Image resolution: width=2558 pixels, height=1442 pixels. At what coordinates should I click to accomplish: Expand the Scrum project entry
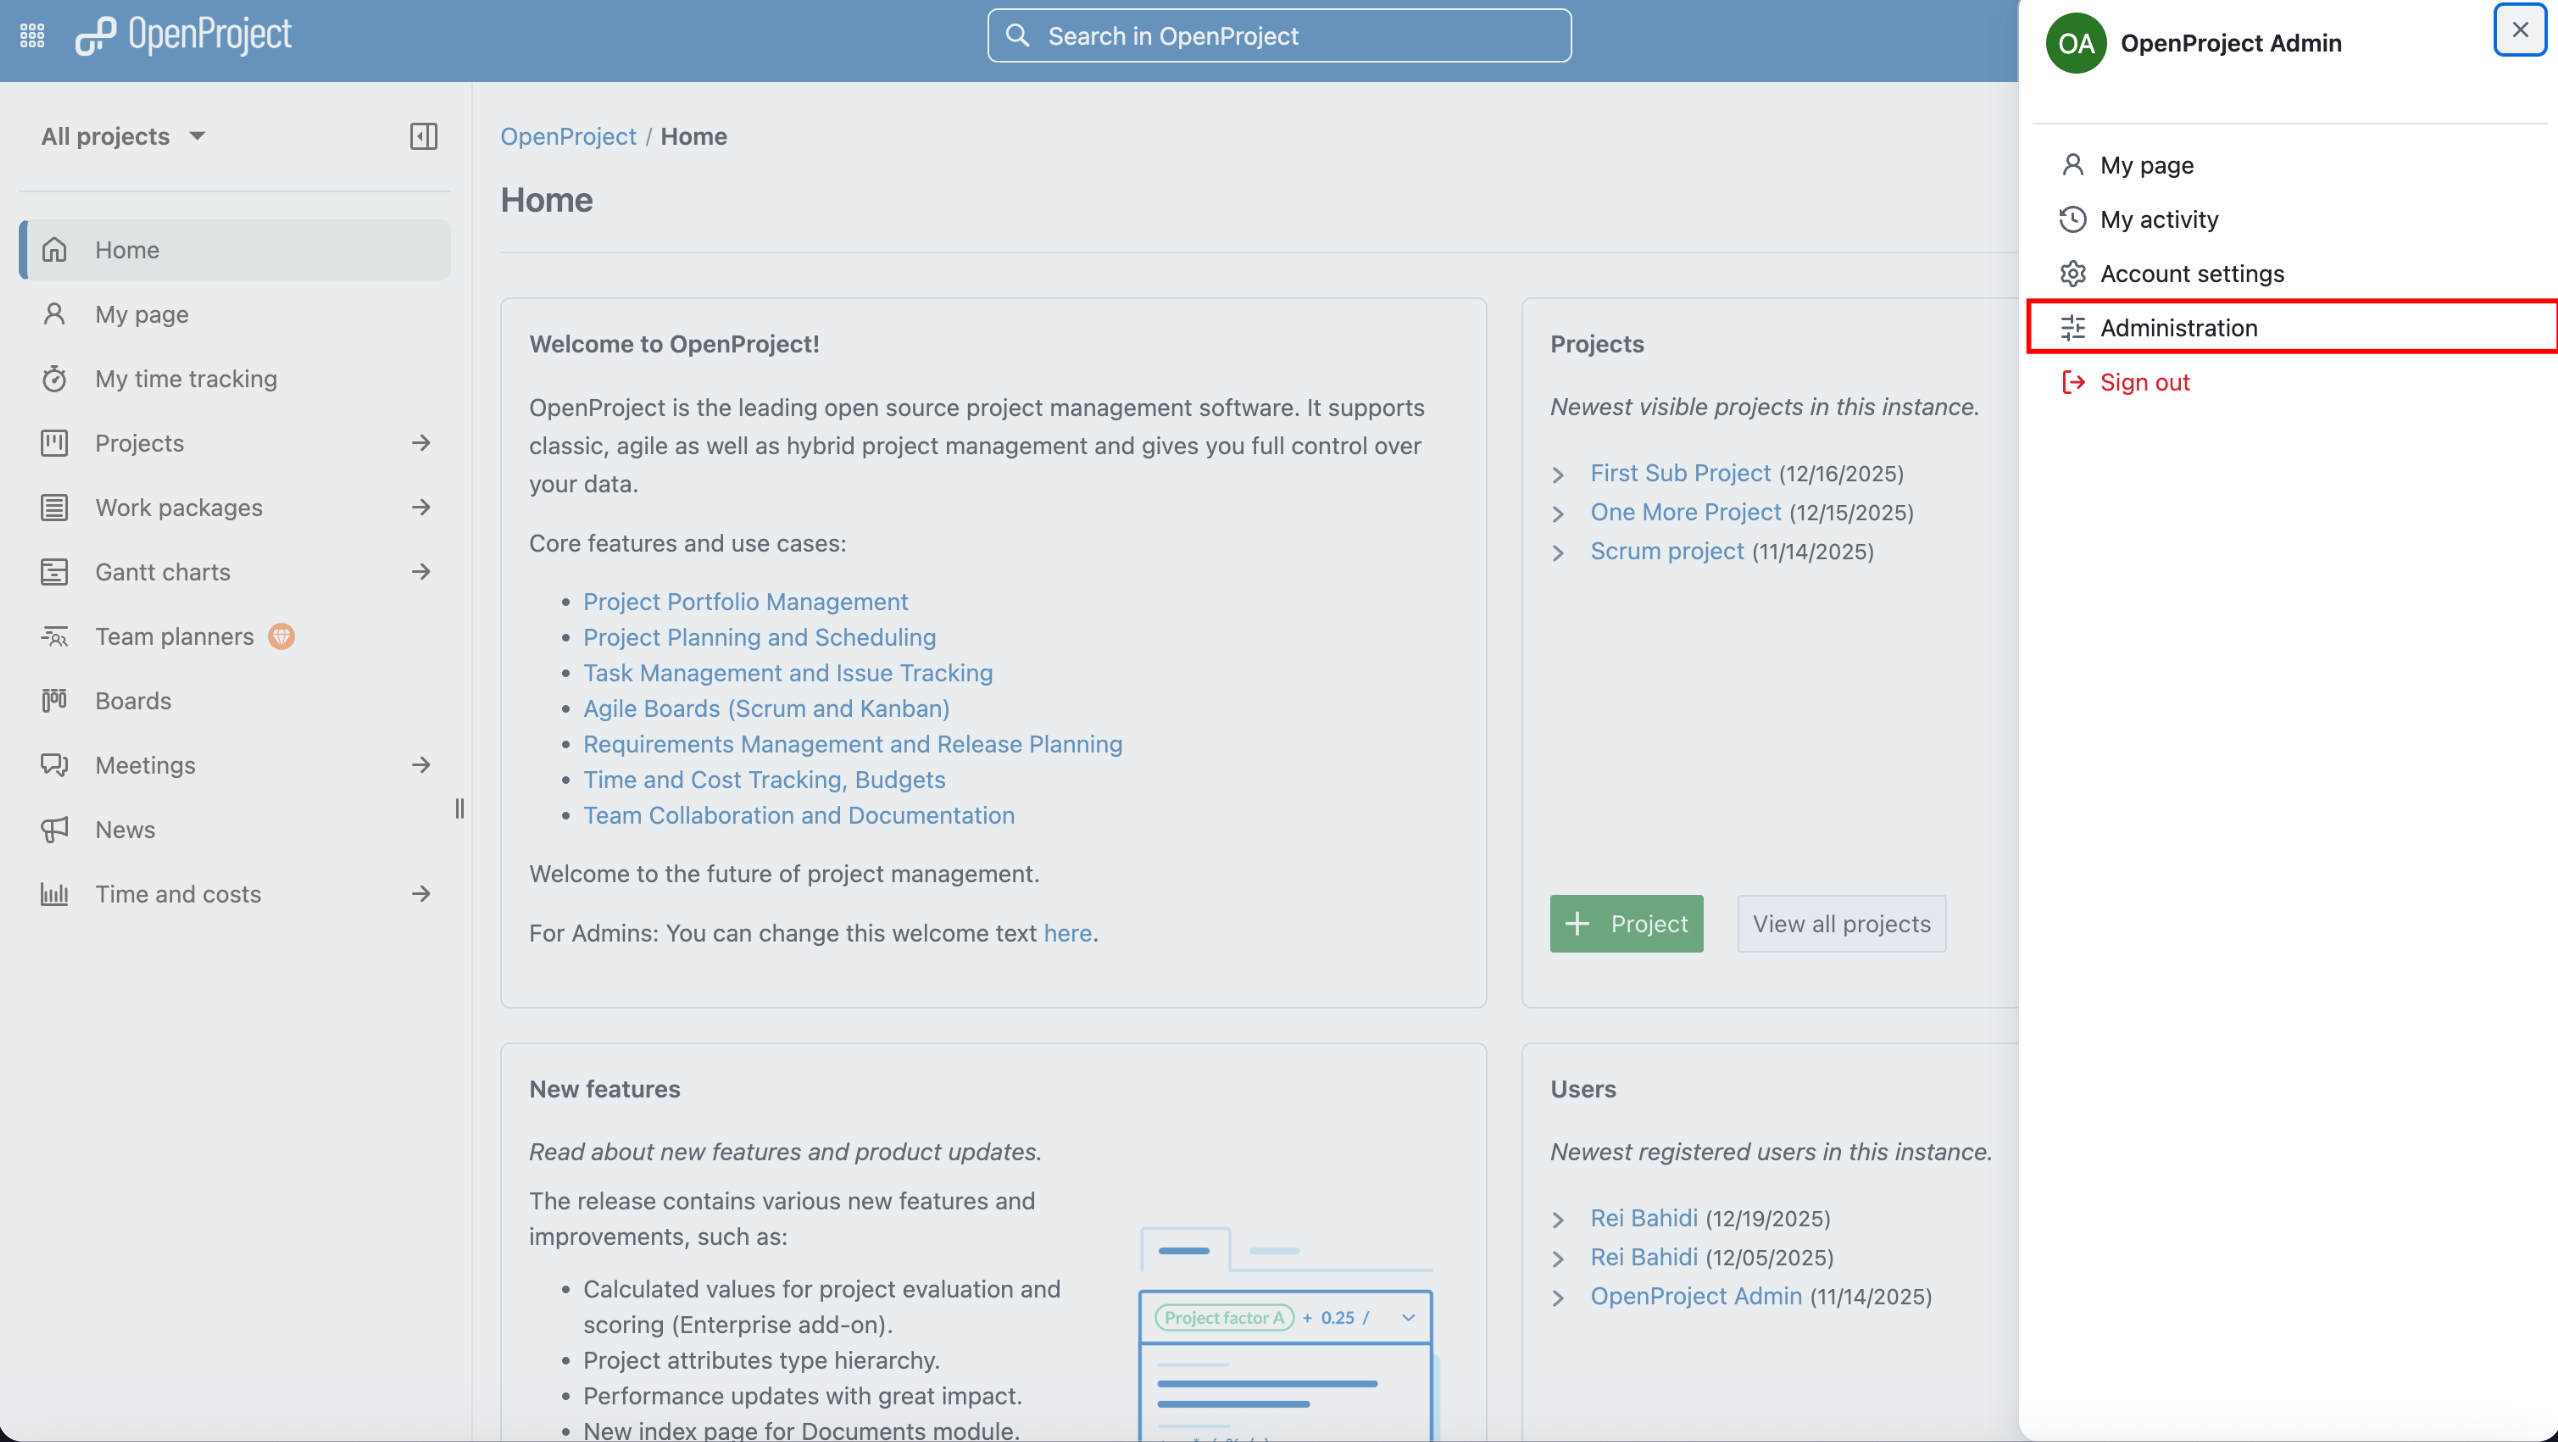click(x=1558, y=552)
